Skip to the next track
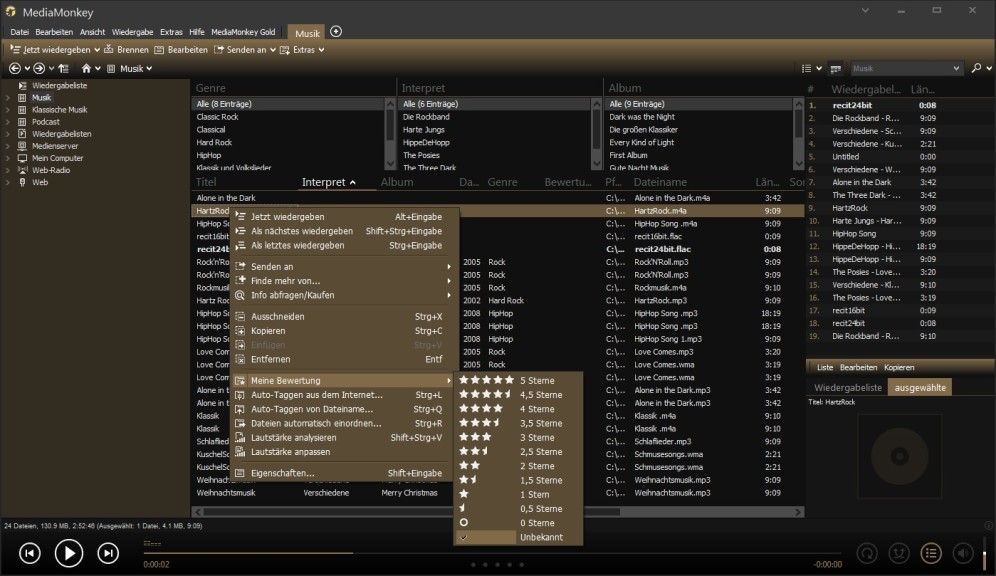Screen dimensions: 996x576 click(x=108, y=553)
